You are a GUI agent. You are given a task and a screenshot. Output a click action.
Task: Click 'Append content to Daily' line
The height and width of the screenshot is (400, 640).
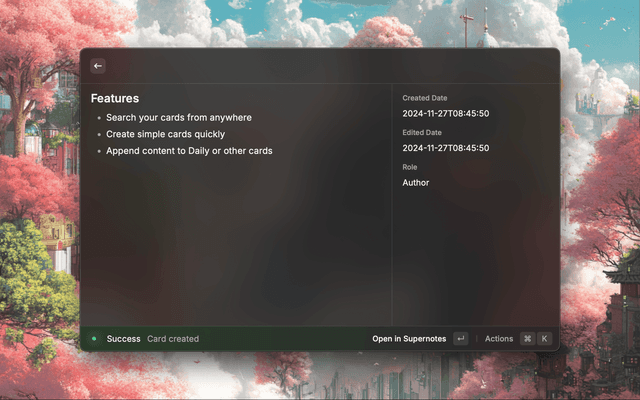coord(189,151)
